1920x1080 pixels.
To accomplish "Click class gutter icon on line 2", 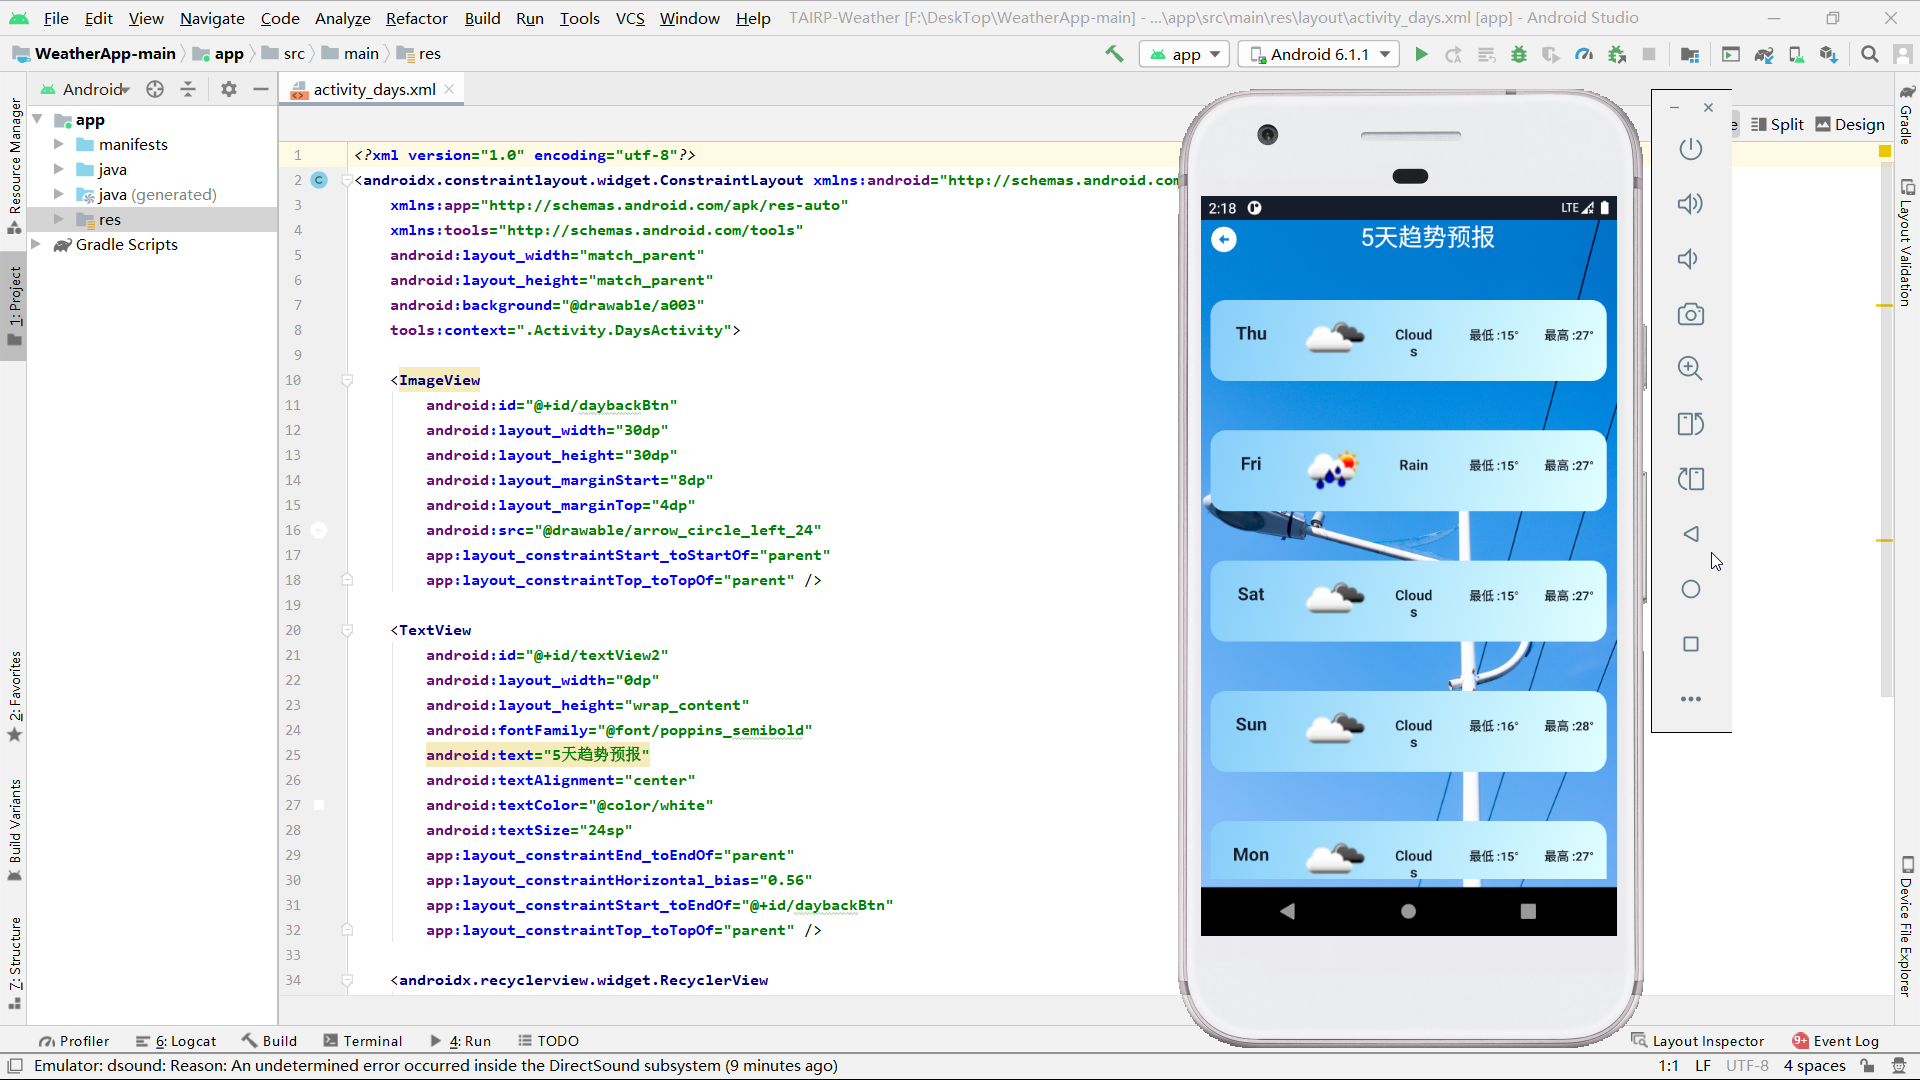I will pos(319,180).
